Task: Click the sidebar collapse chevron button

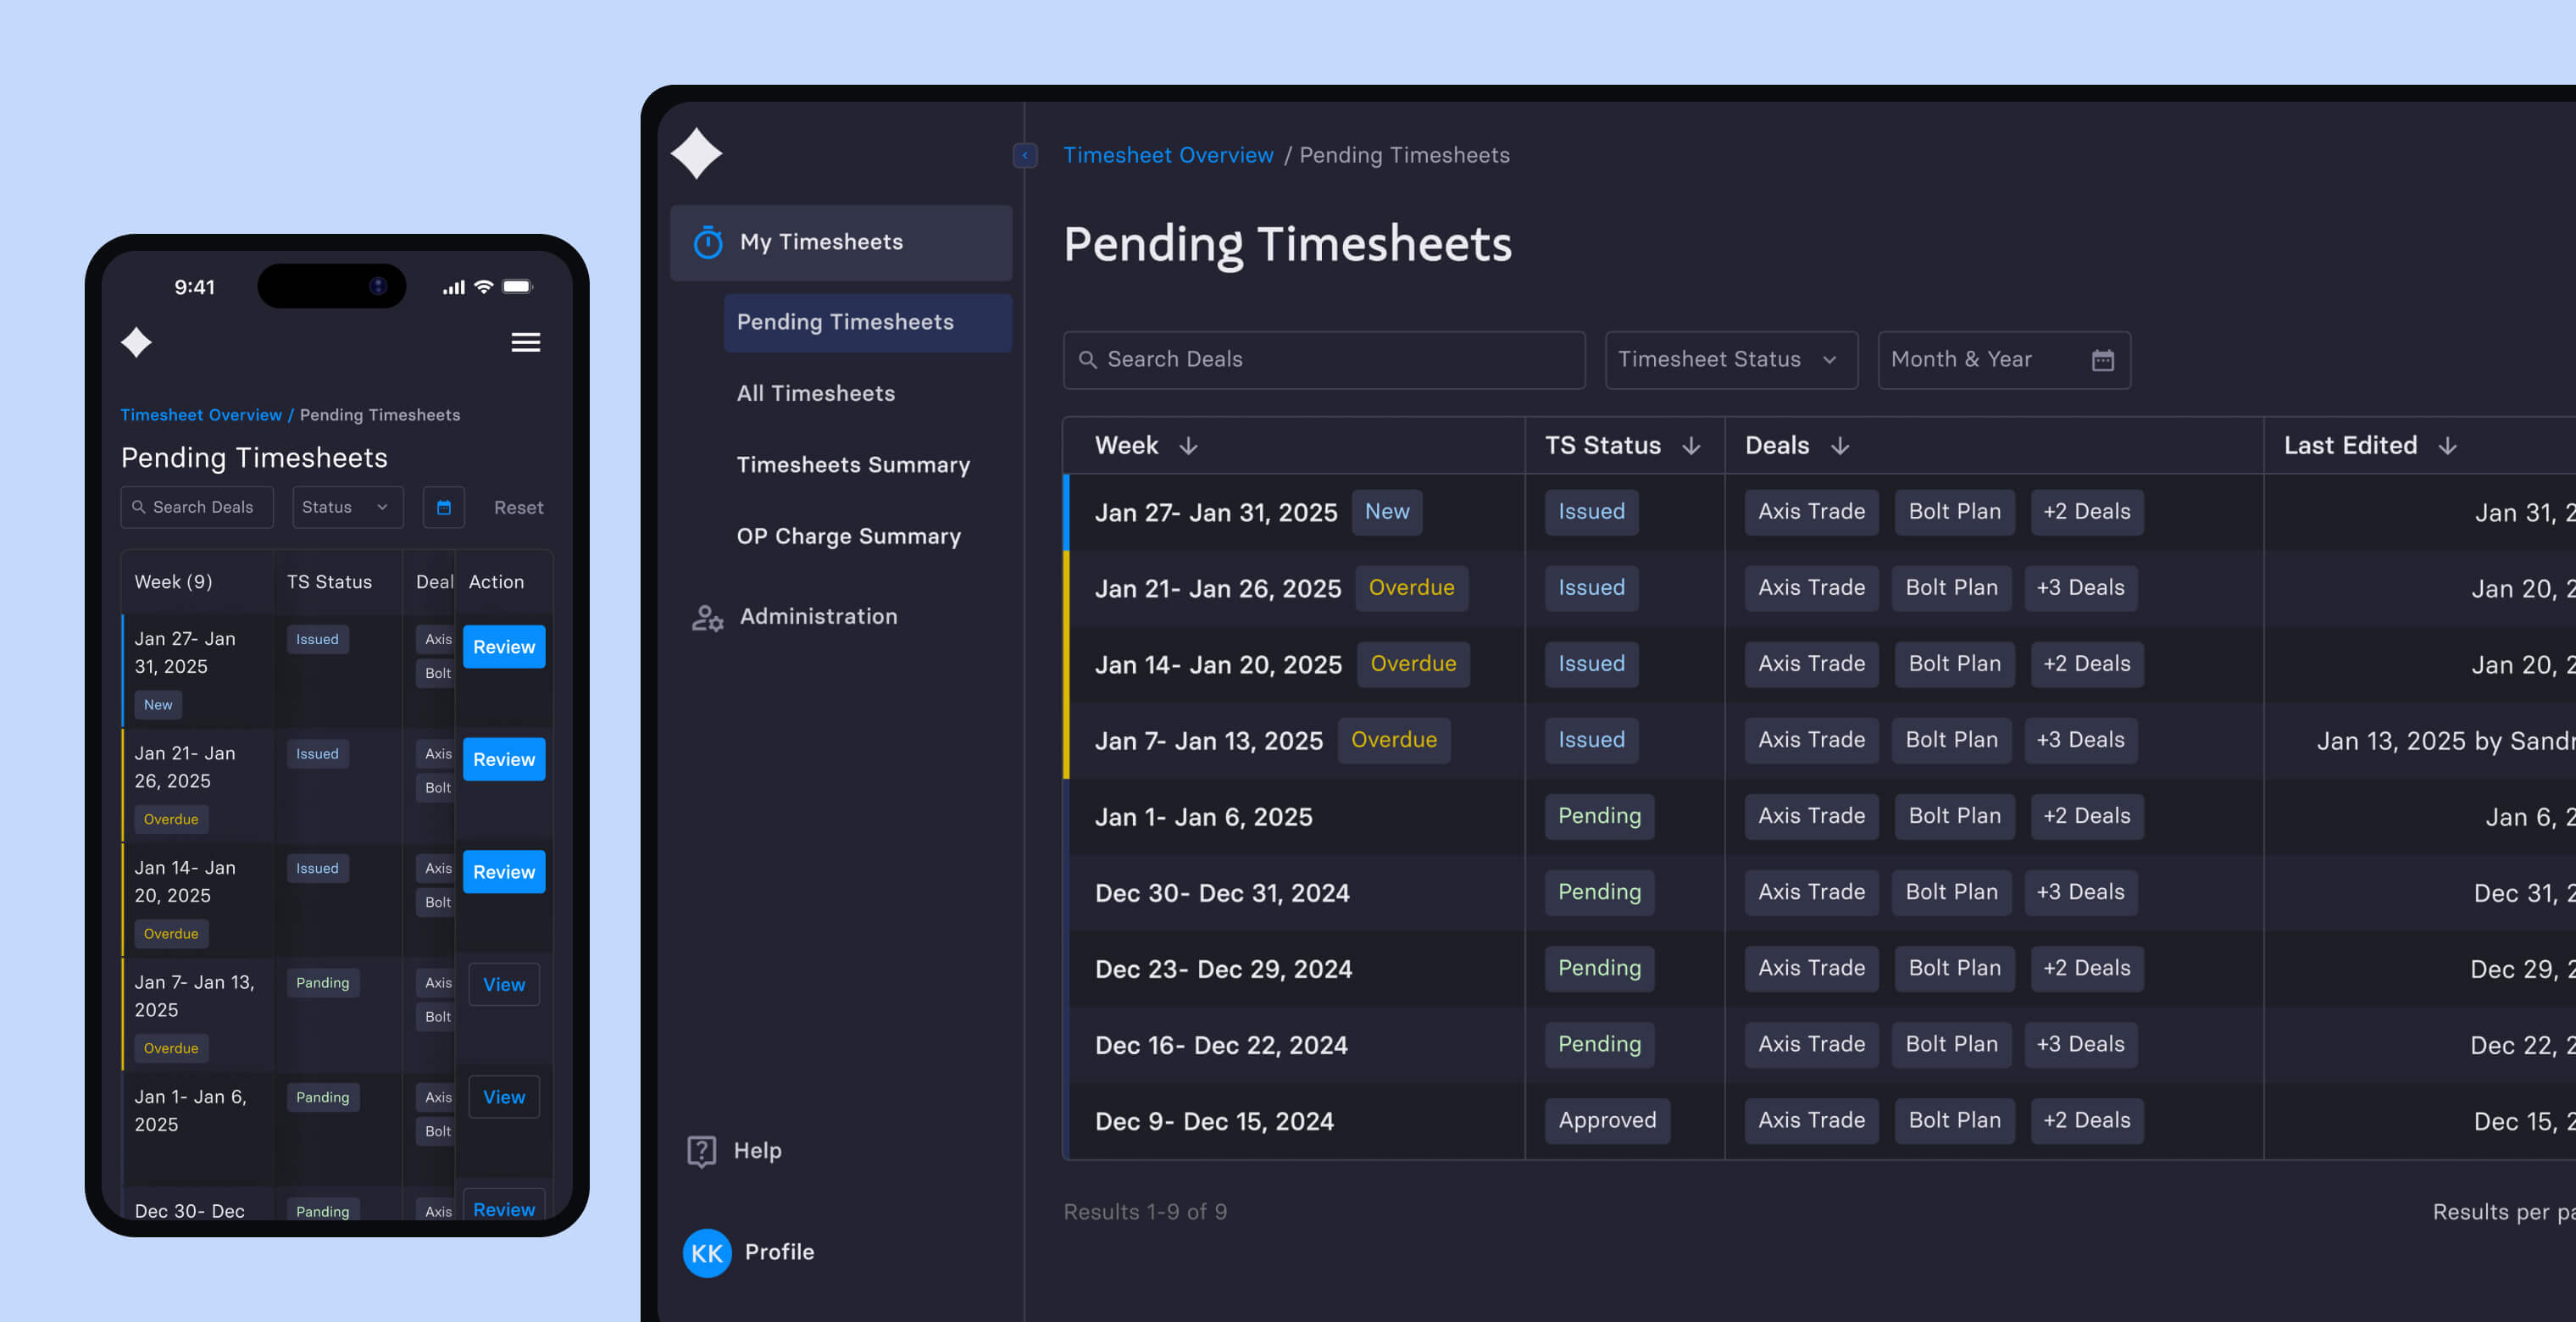Action: [x=1024, y=155]
